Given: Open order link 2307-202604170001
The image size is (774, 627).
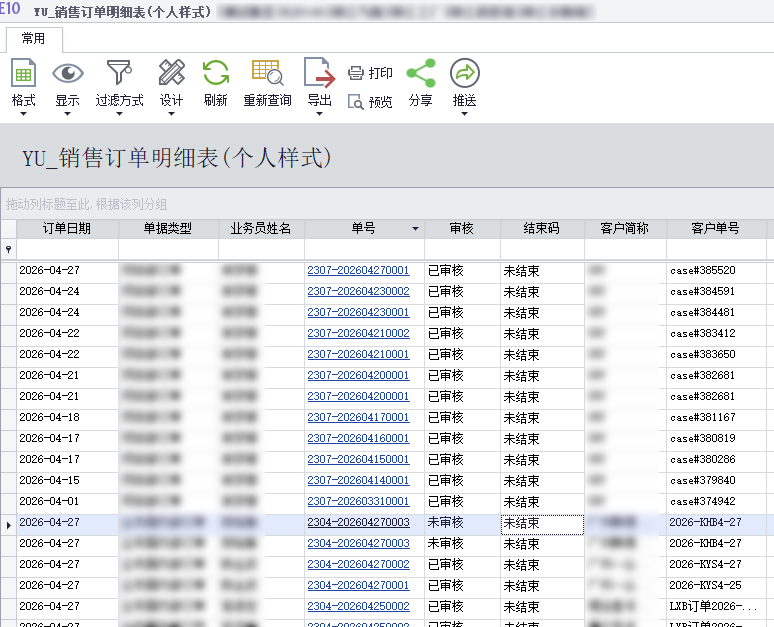Looking at the screenshot, I should click(358, 417).
